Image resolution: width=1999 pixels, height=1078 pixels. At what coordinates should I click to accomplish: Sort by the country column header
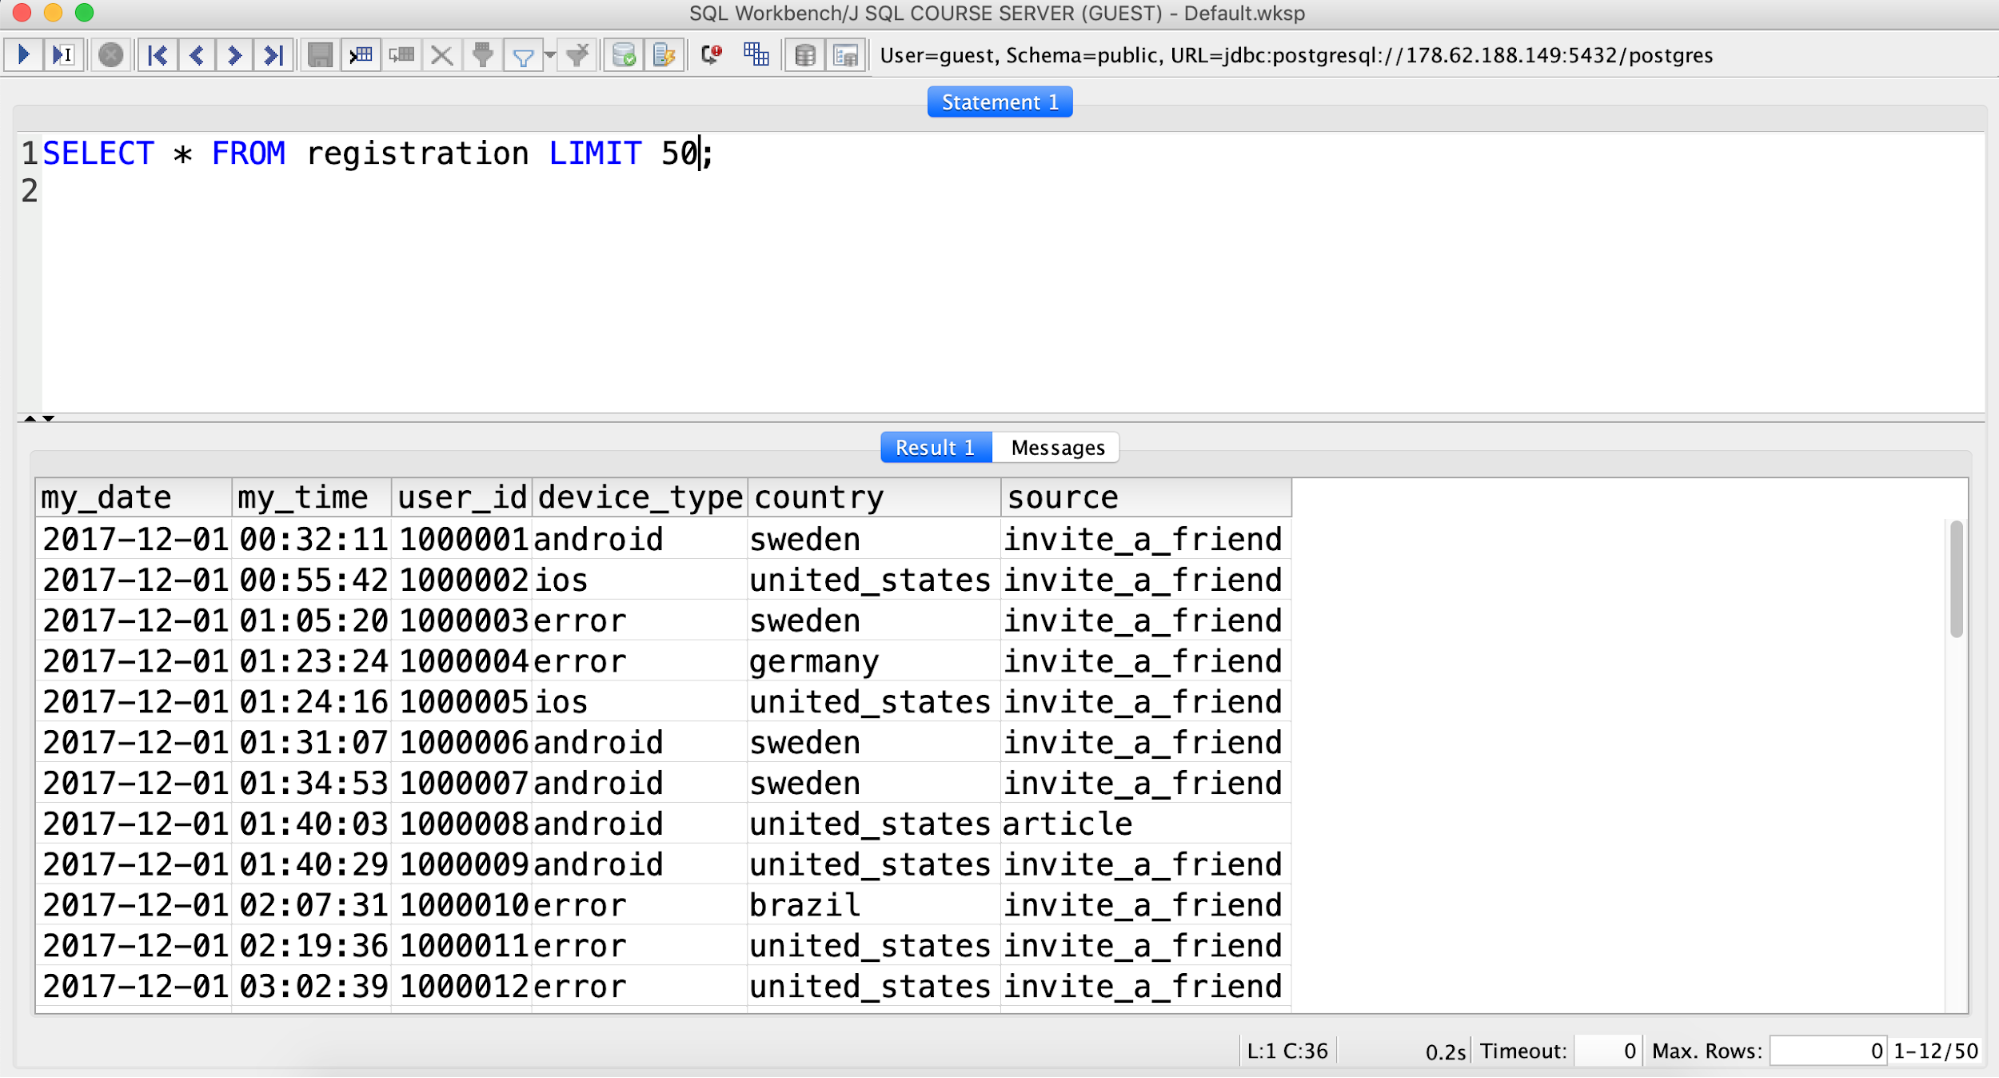click(874, 497)
